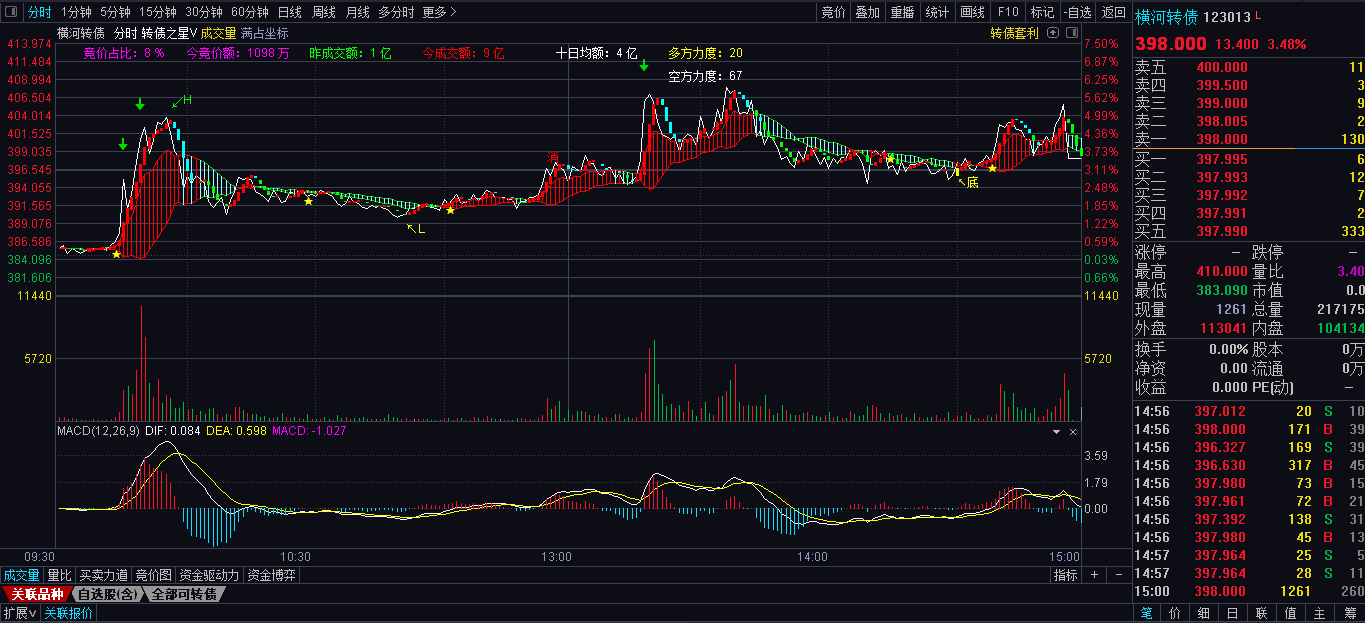Open F10 company info

pyautogui.click(x=1008, y=12)
